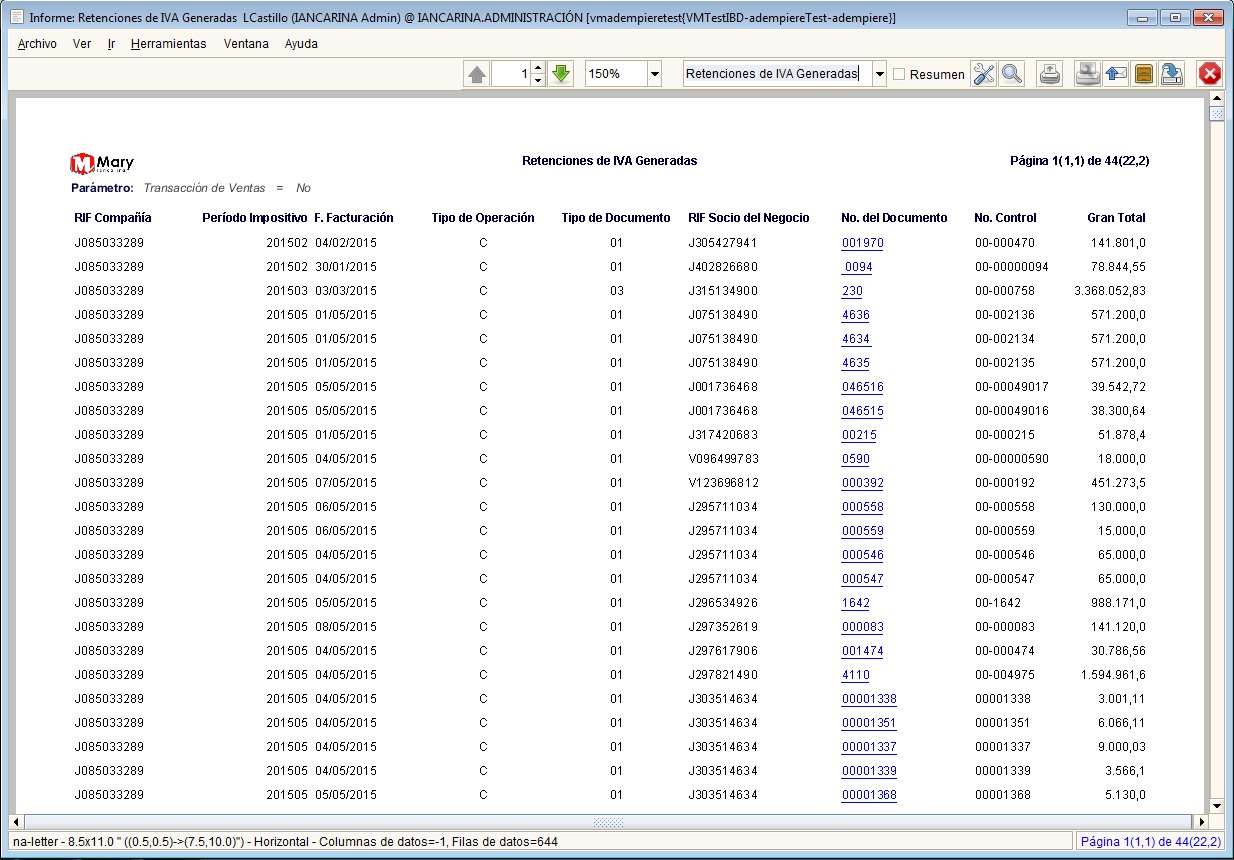Toggle the Resumen checkbox
Image resolution: width=1234 pixels, height=860 pixels.
coord(899,74)
